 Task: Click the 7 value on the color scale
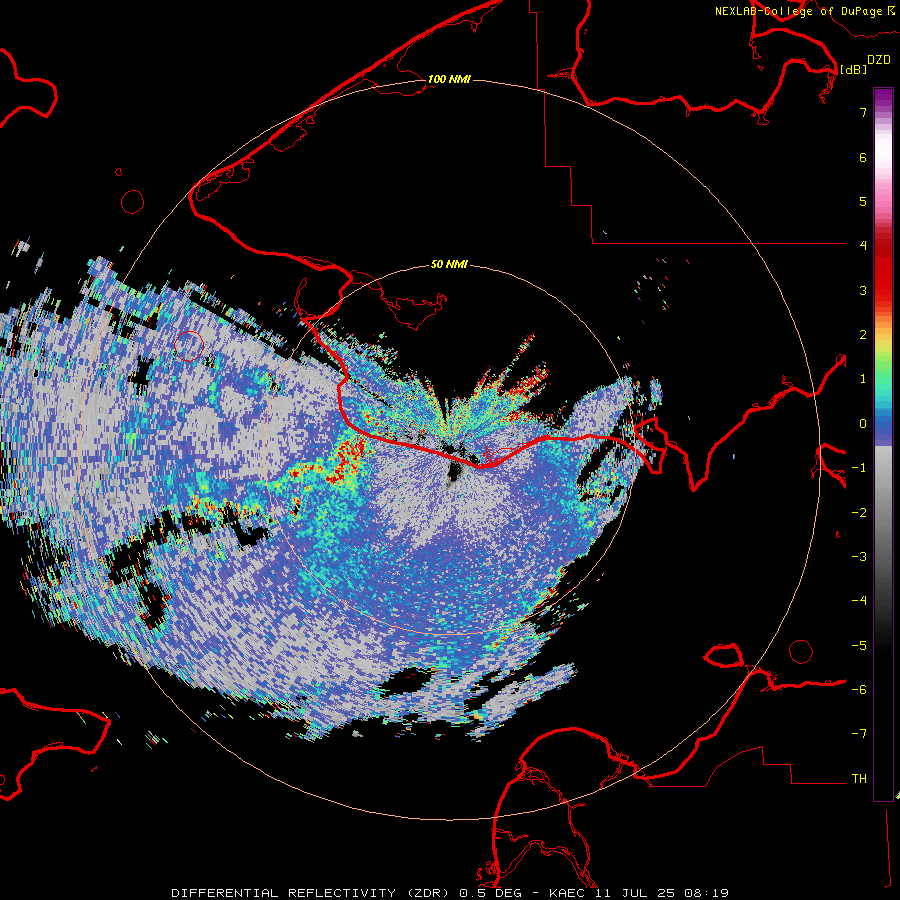863,112
